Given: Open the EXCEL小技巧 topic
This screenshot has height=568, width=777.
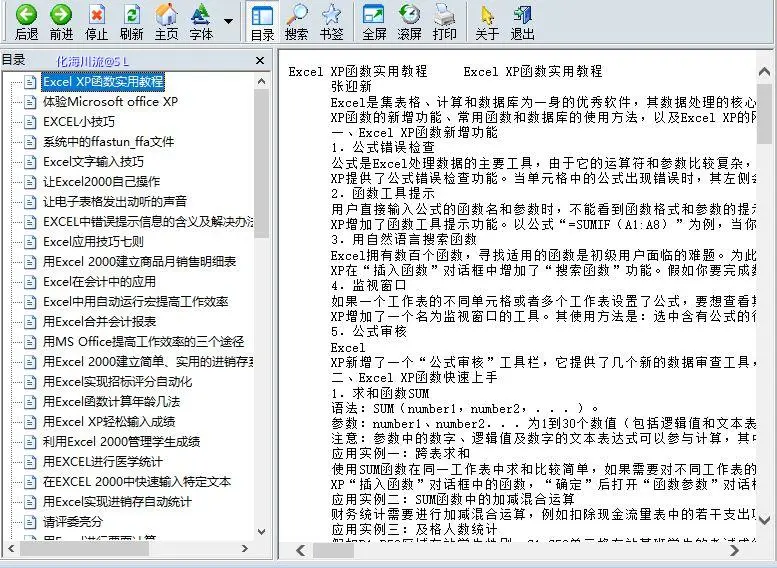Looking at the screenshot, I should point(78,121).
